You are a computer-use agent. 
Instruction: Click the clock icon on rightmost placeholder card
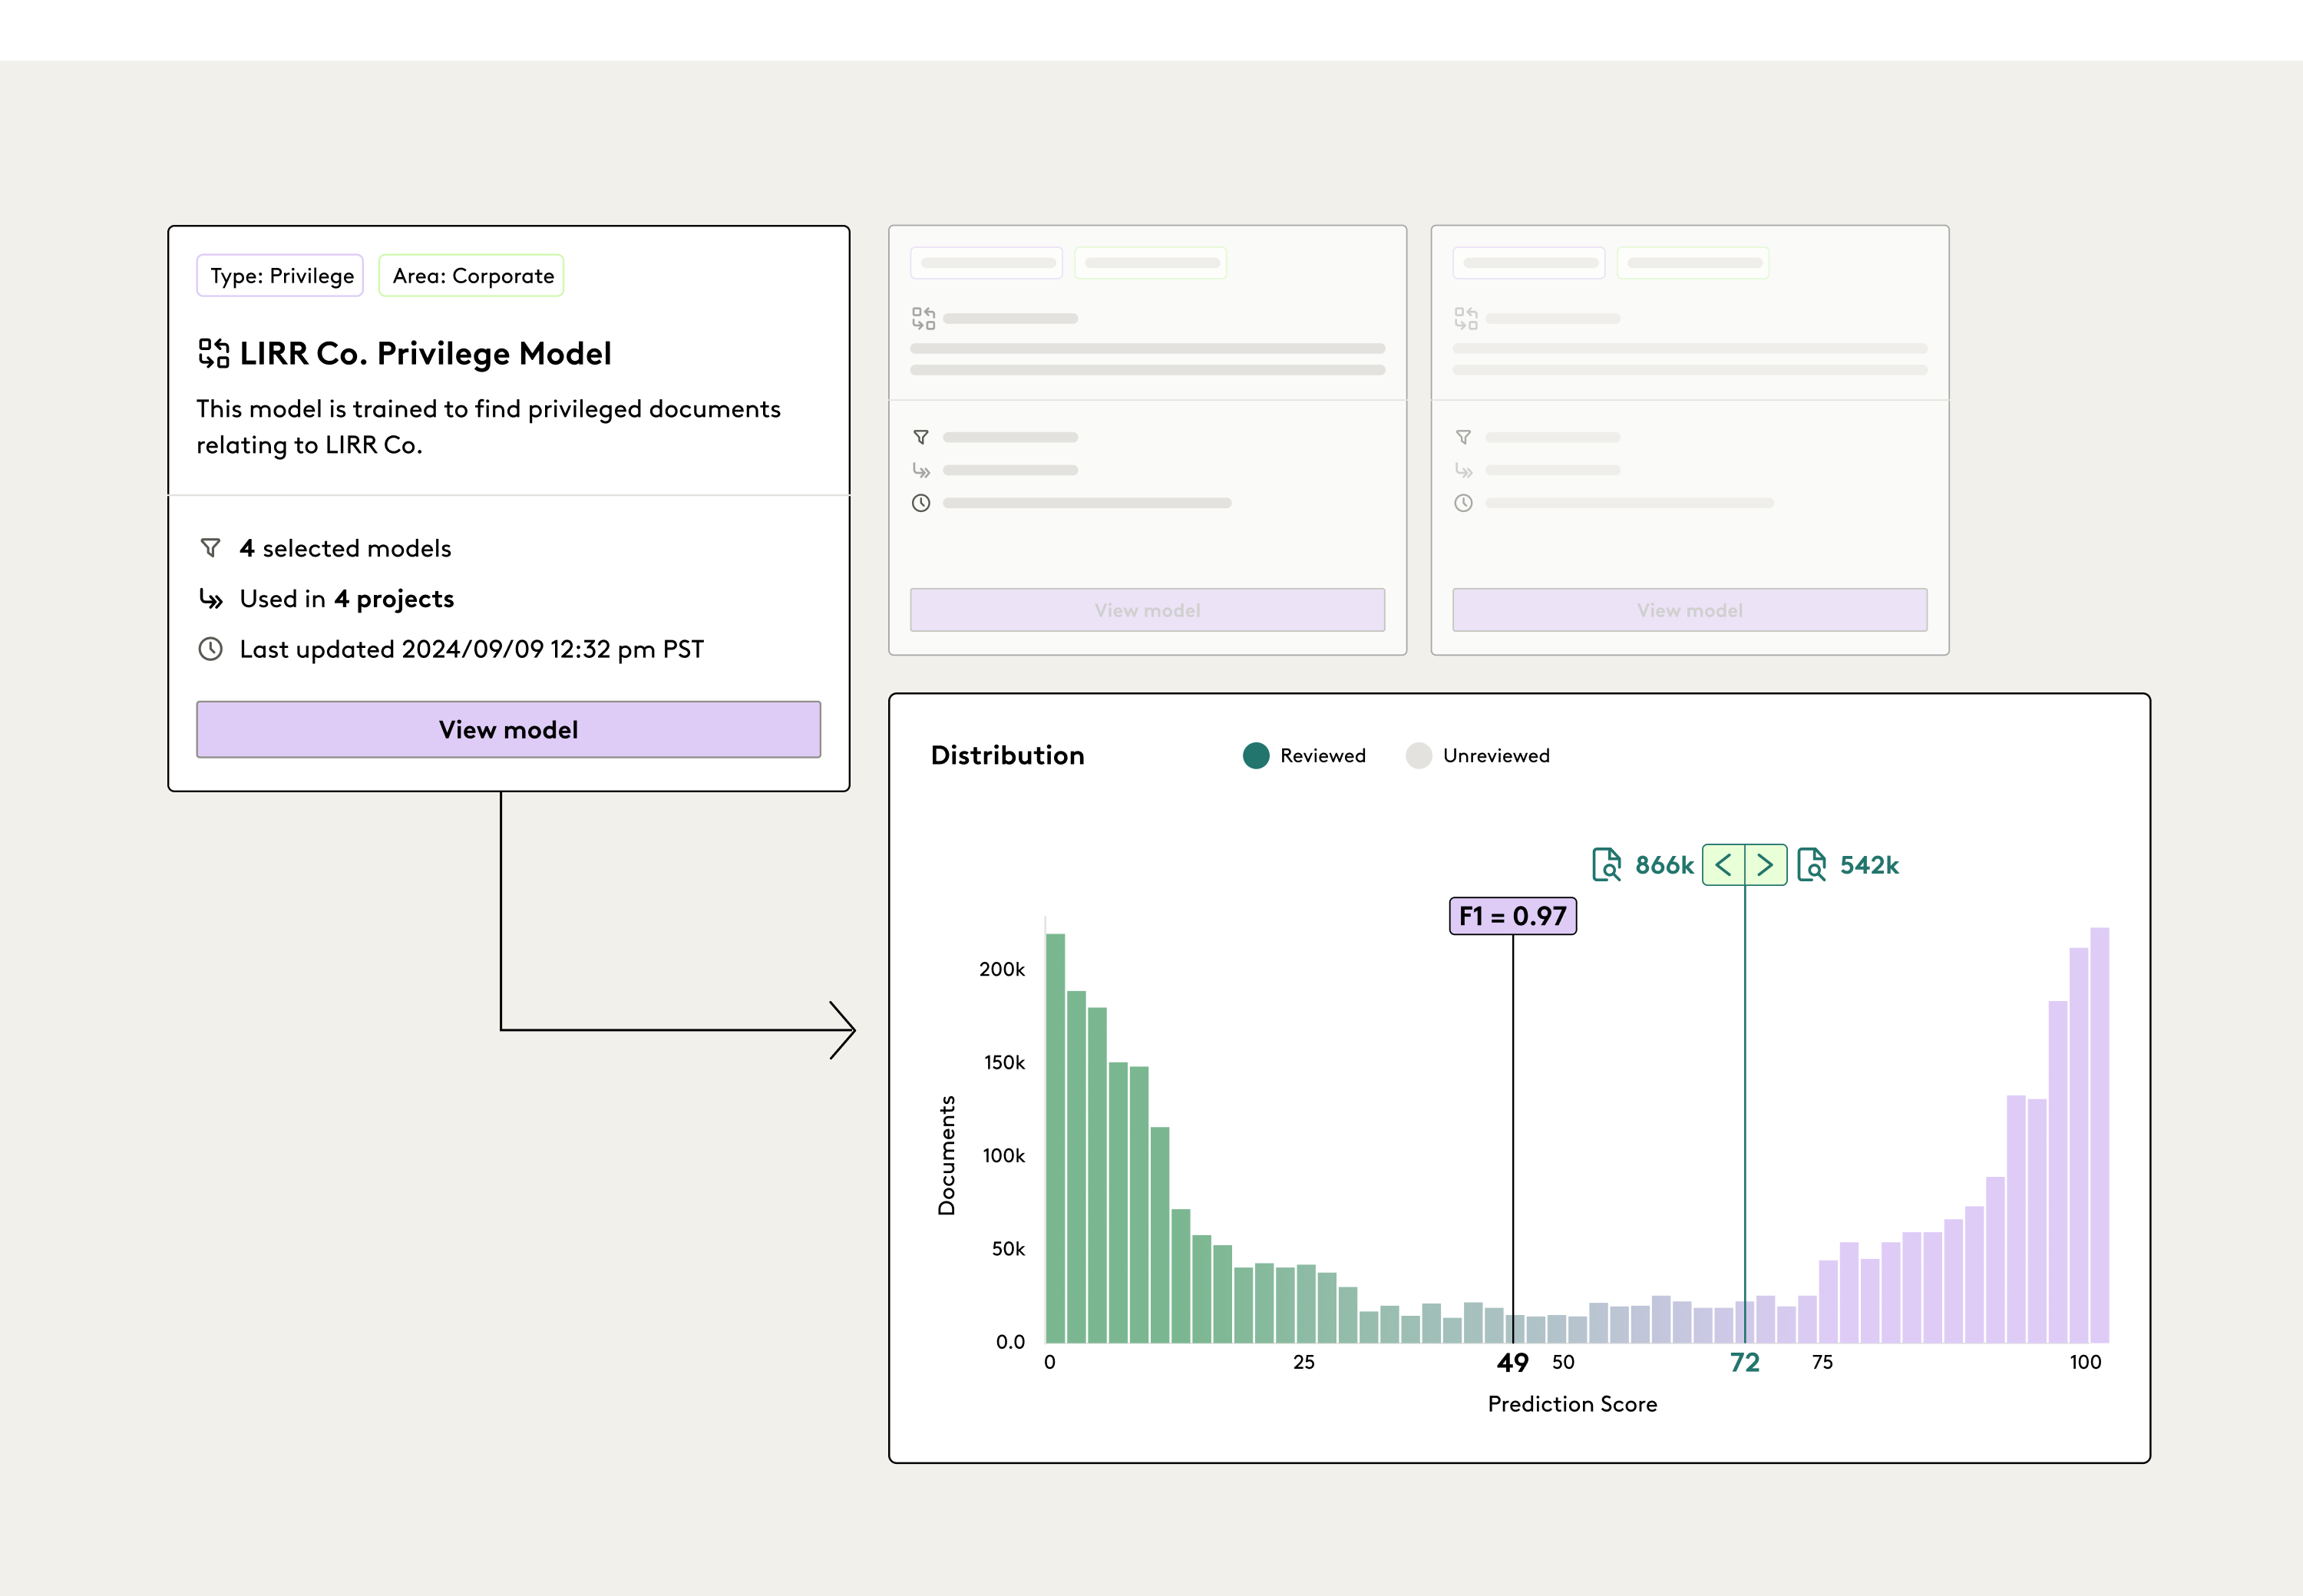(1463, 503)
